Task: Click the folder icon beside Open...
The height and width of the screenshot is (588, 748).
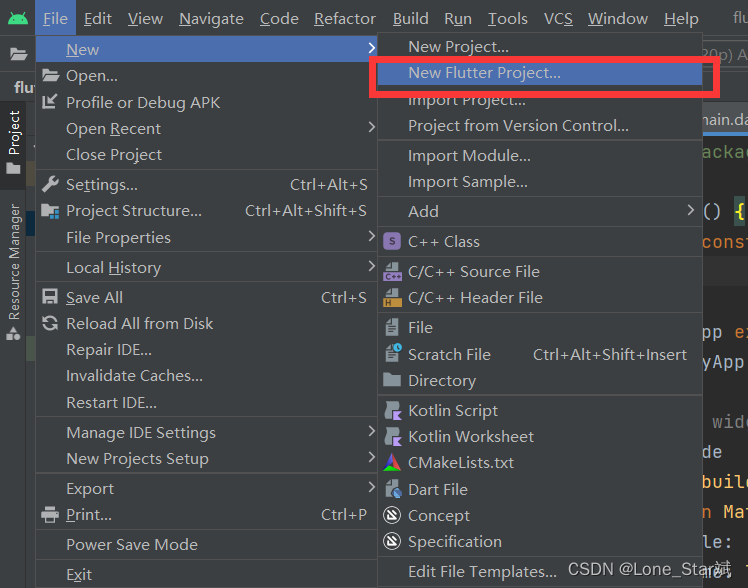Action: click(x=50, y=75)
